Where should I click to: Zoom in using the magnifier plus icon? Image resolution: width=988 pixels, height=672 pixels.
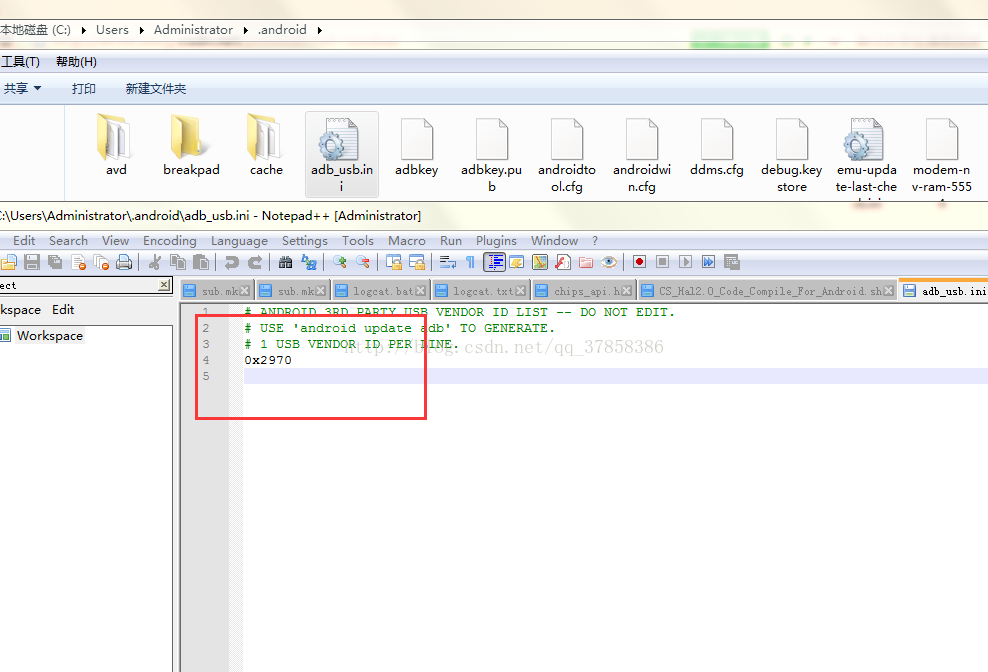[340, 262]
